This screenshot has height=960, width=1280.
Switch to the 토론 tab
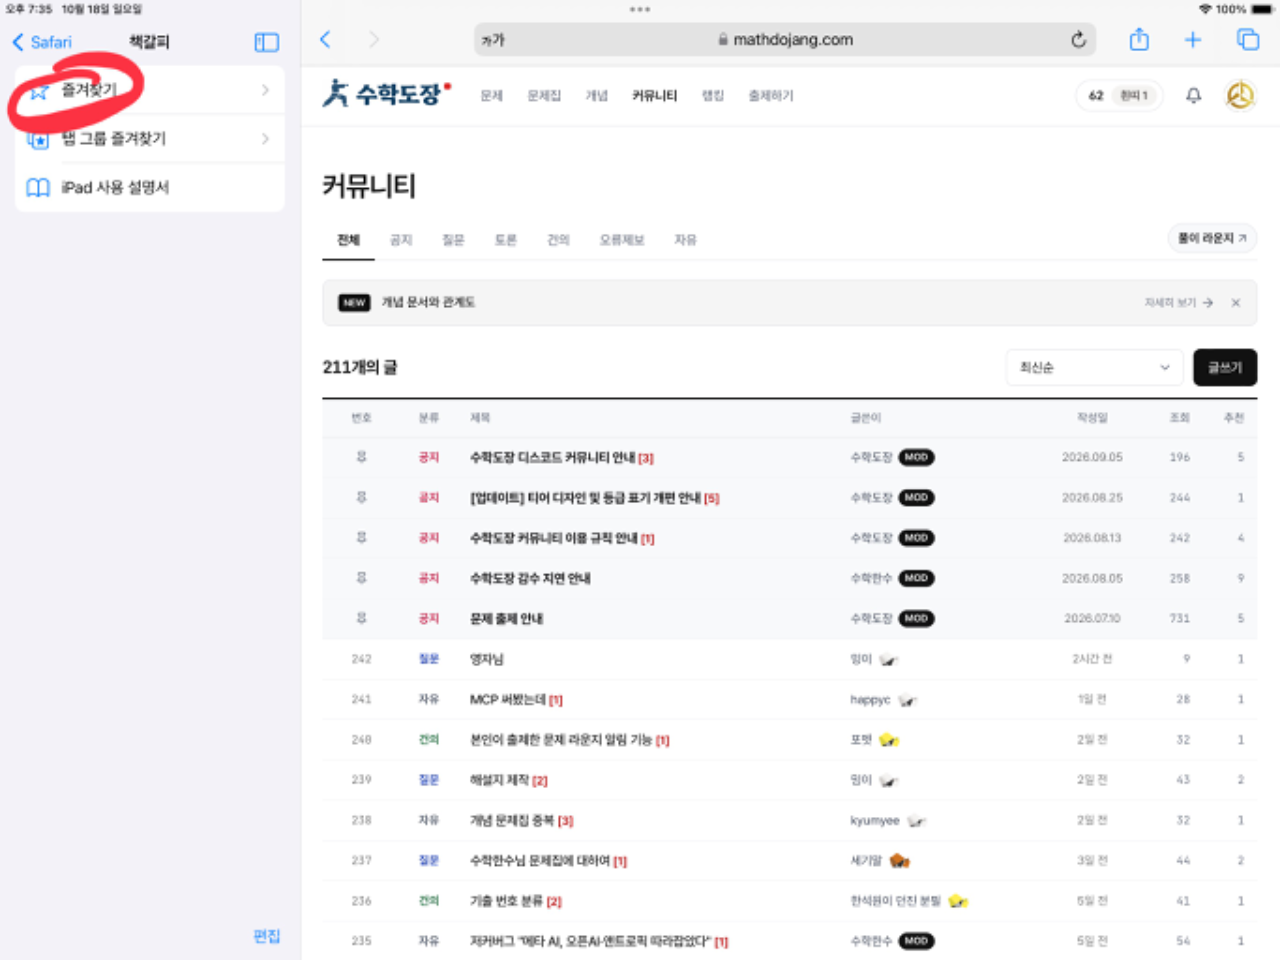(506, 240)
